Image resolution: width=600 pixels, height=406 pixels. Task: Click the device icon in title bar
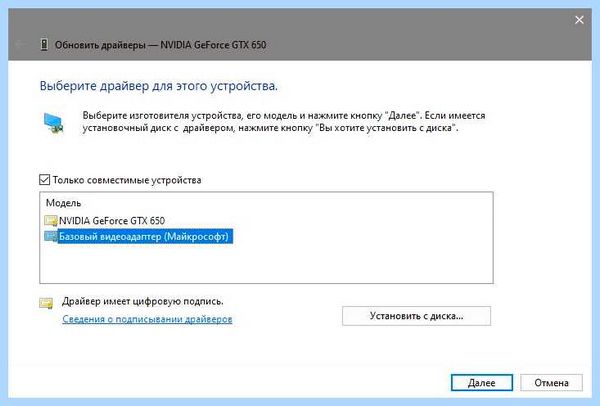pyautogui.click(x=44, y=44)
